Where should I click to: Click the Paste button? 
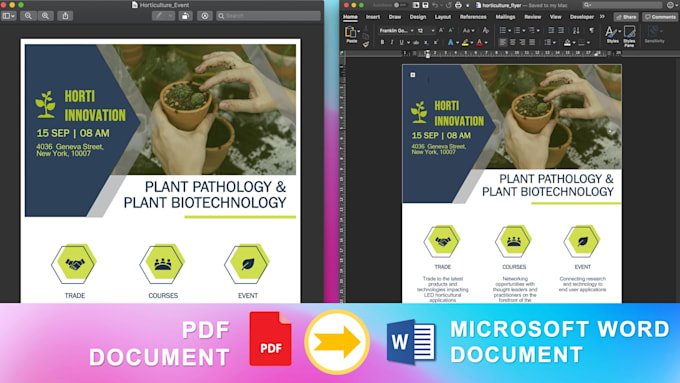pyautogui.click(x=351, y=34)
